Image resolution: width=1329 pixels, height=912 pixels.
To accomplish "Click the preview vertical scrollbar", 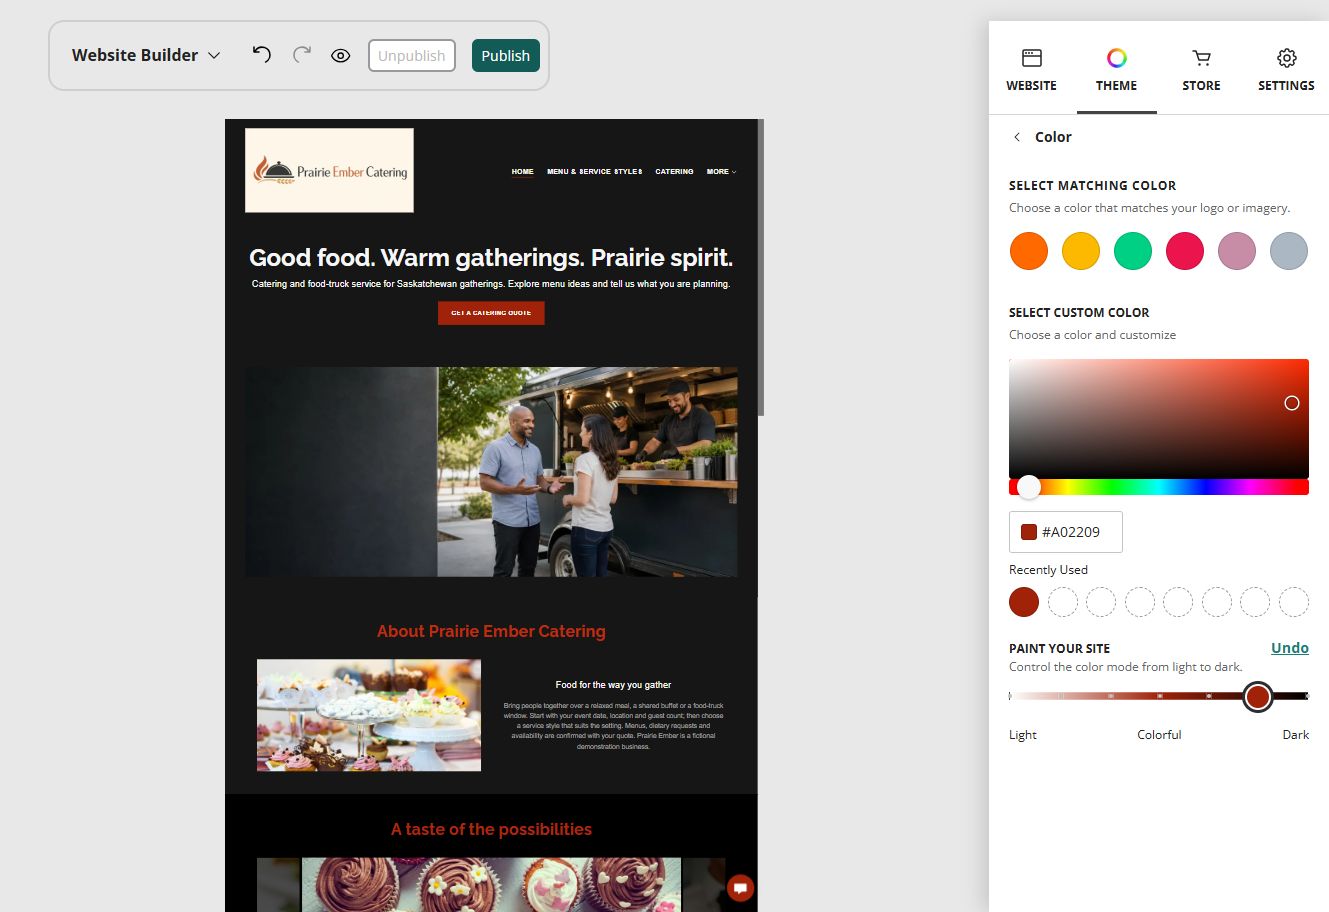I will coord(761,267).
